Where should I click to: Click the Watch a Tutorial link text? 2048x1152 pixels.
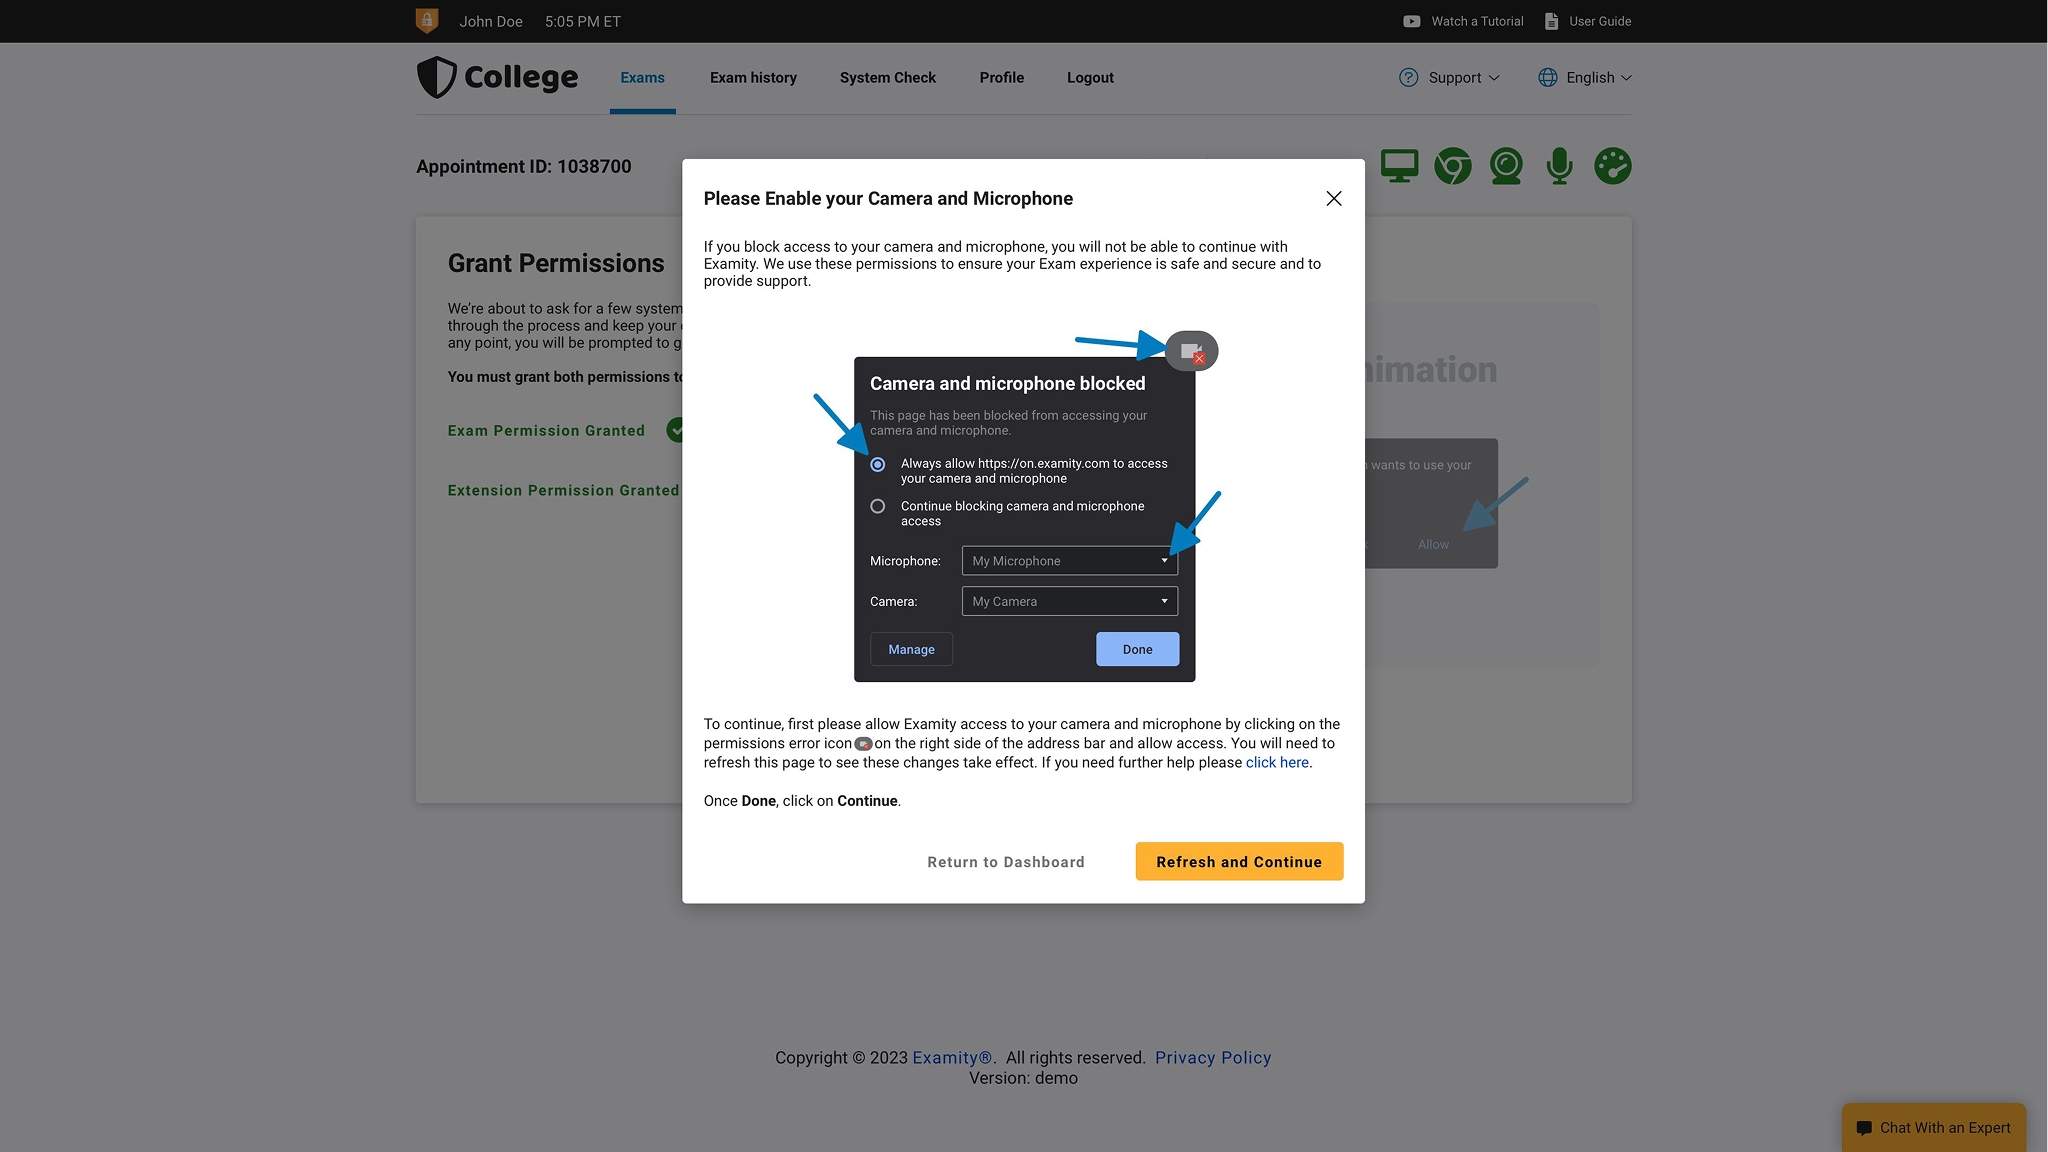pos(1477,21)
